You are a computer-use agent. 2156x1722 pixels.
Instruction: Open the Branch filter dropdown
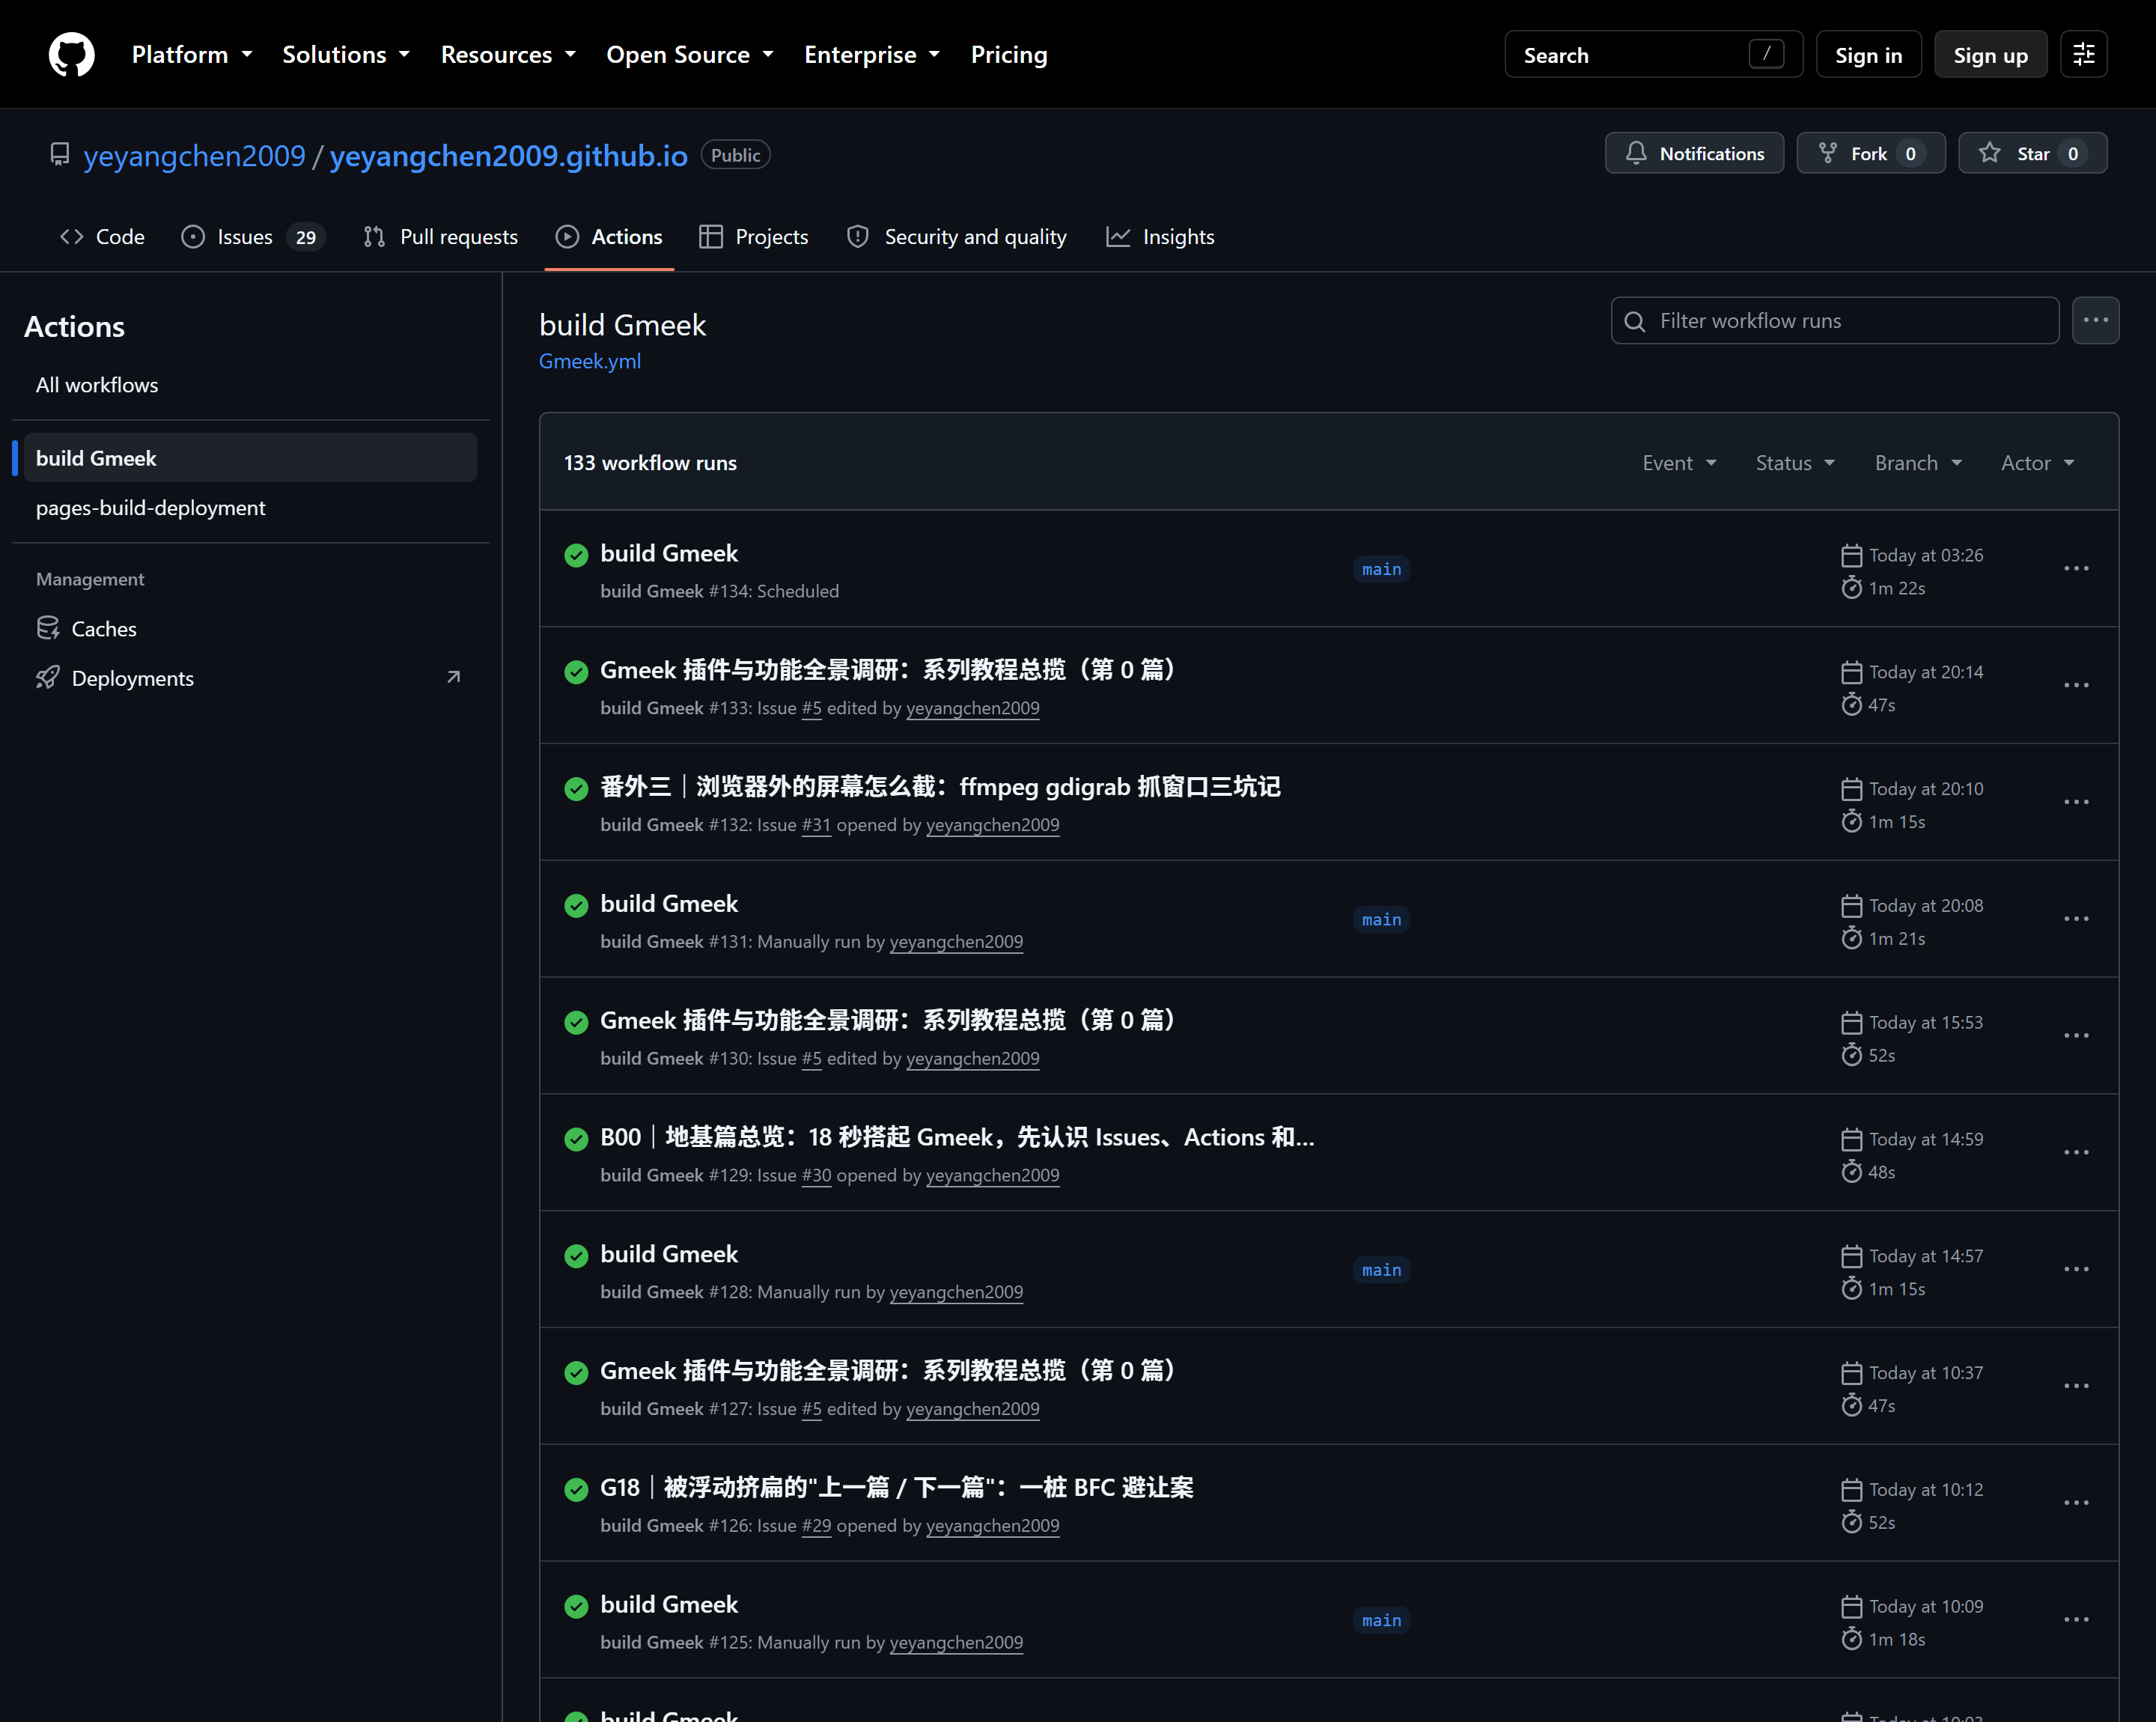(1919, 463)
